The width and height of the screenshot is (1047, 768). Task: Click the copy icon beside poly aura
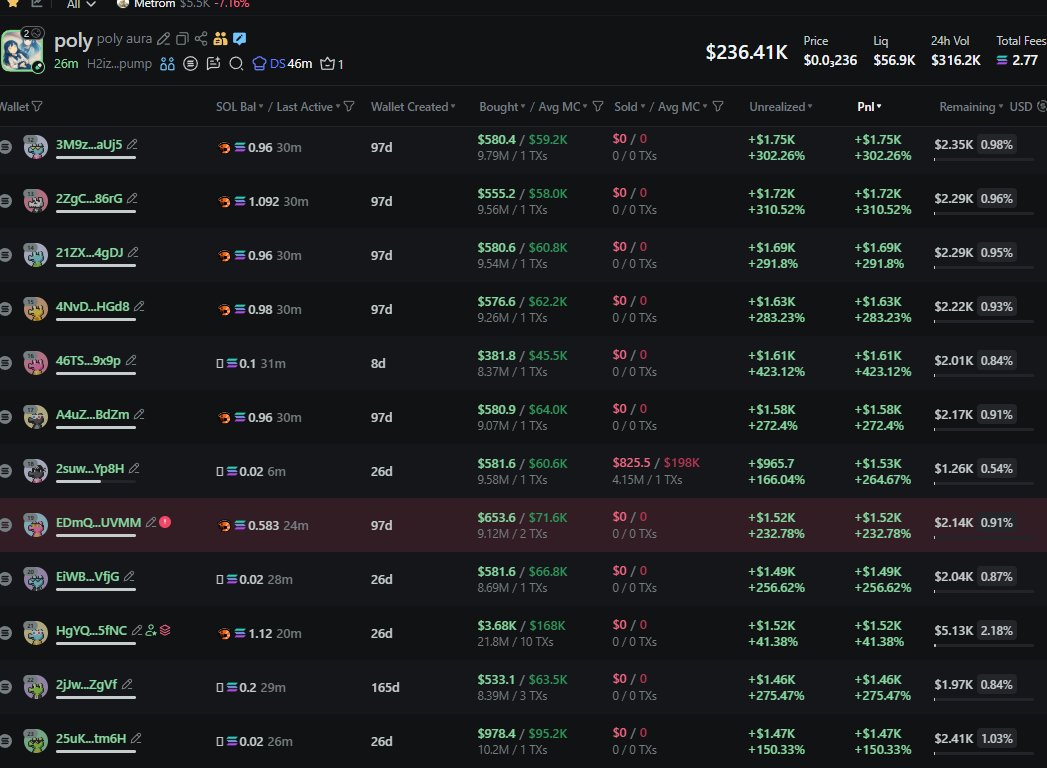tap(182, 39)
